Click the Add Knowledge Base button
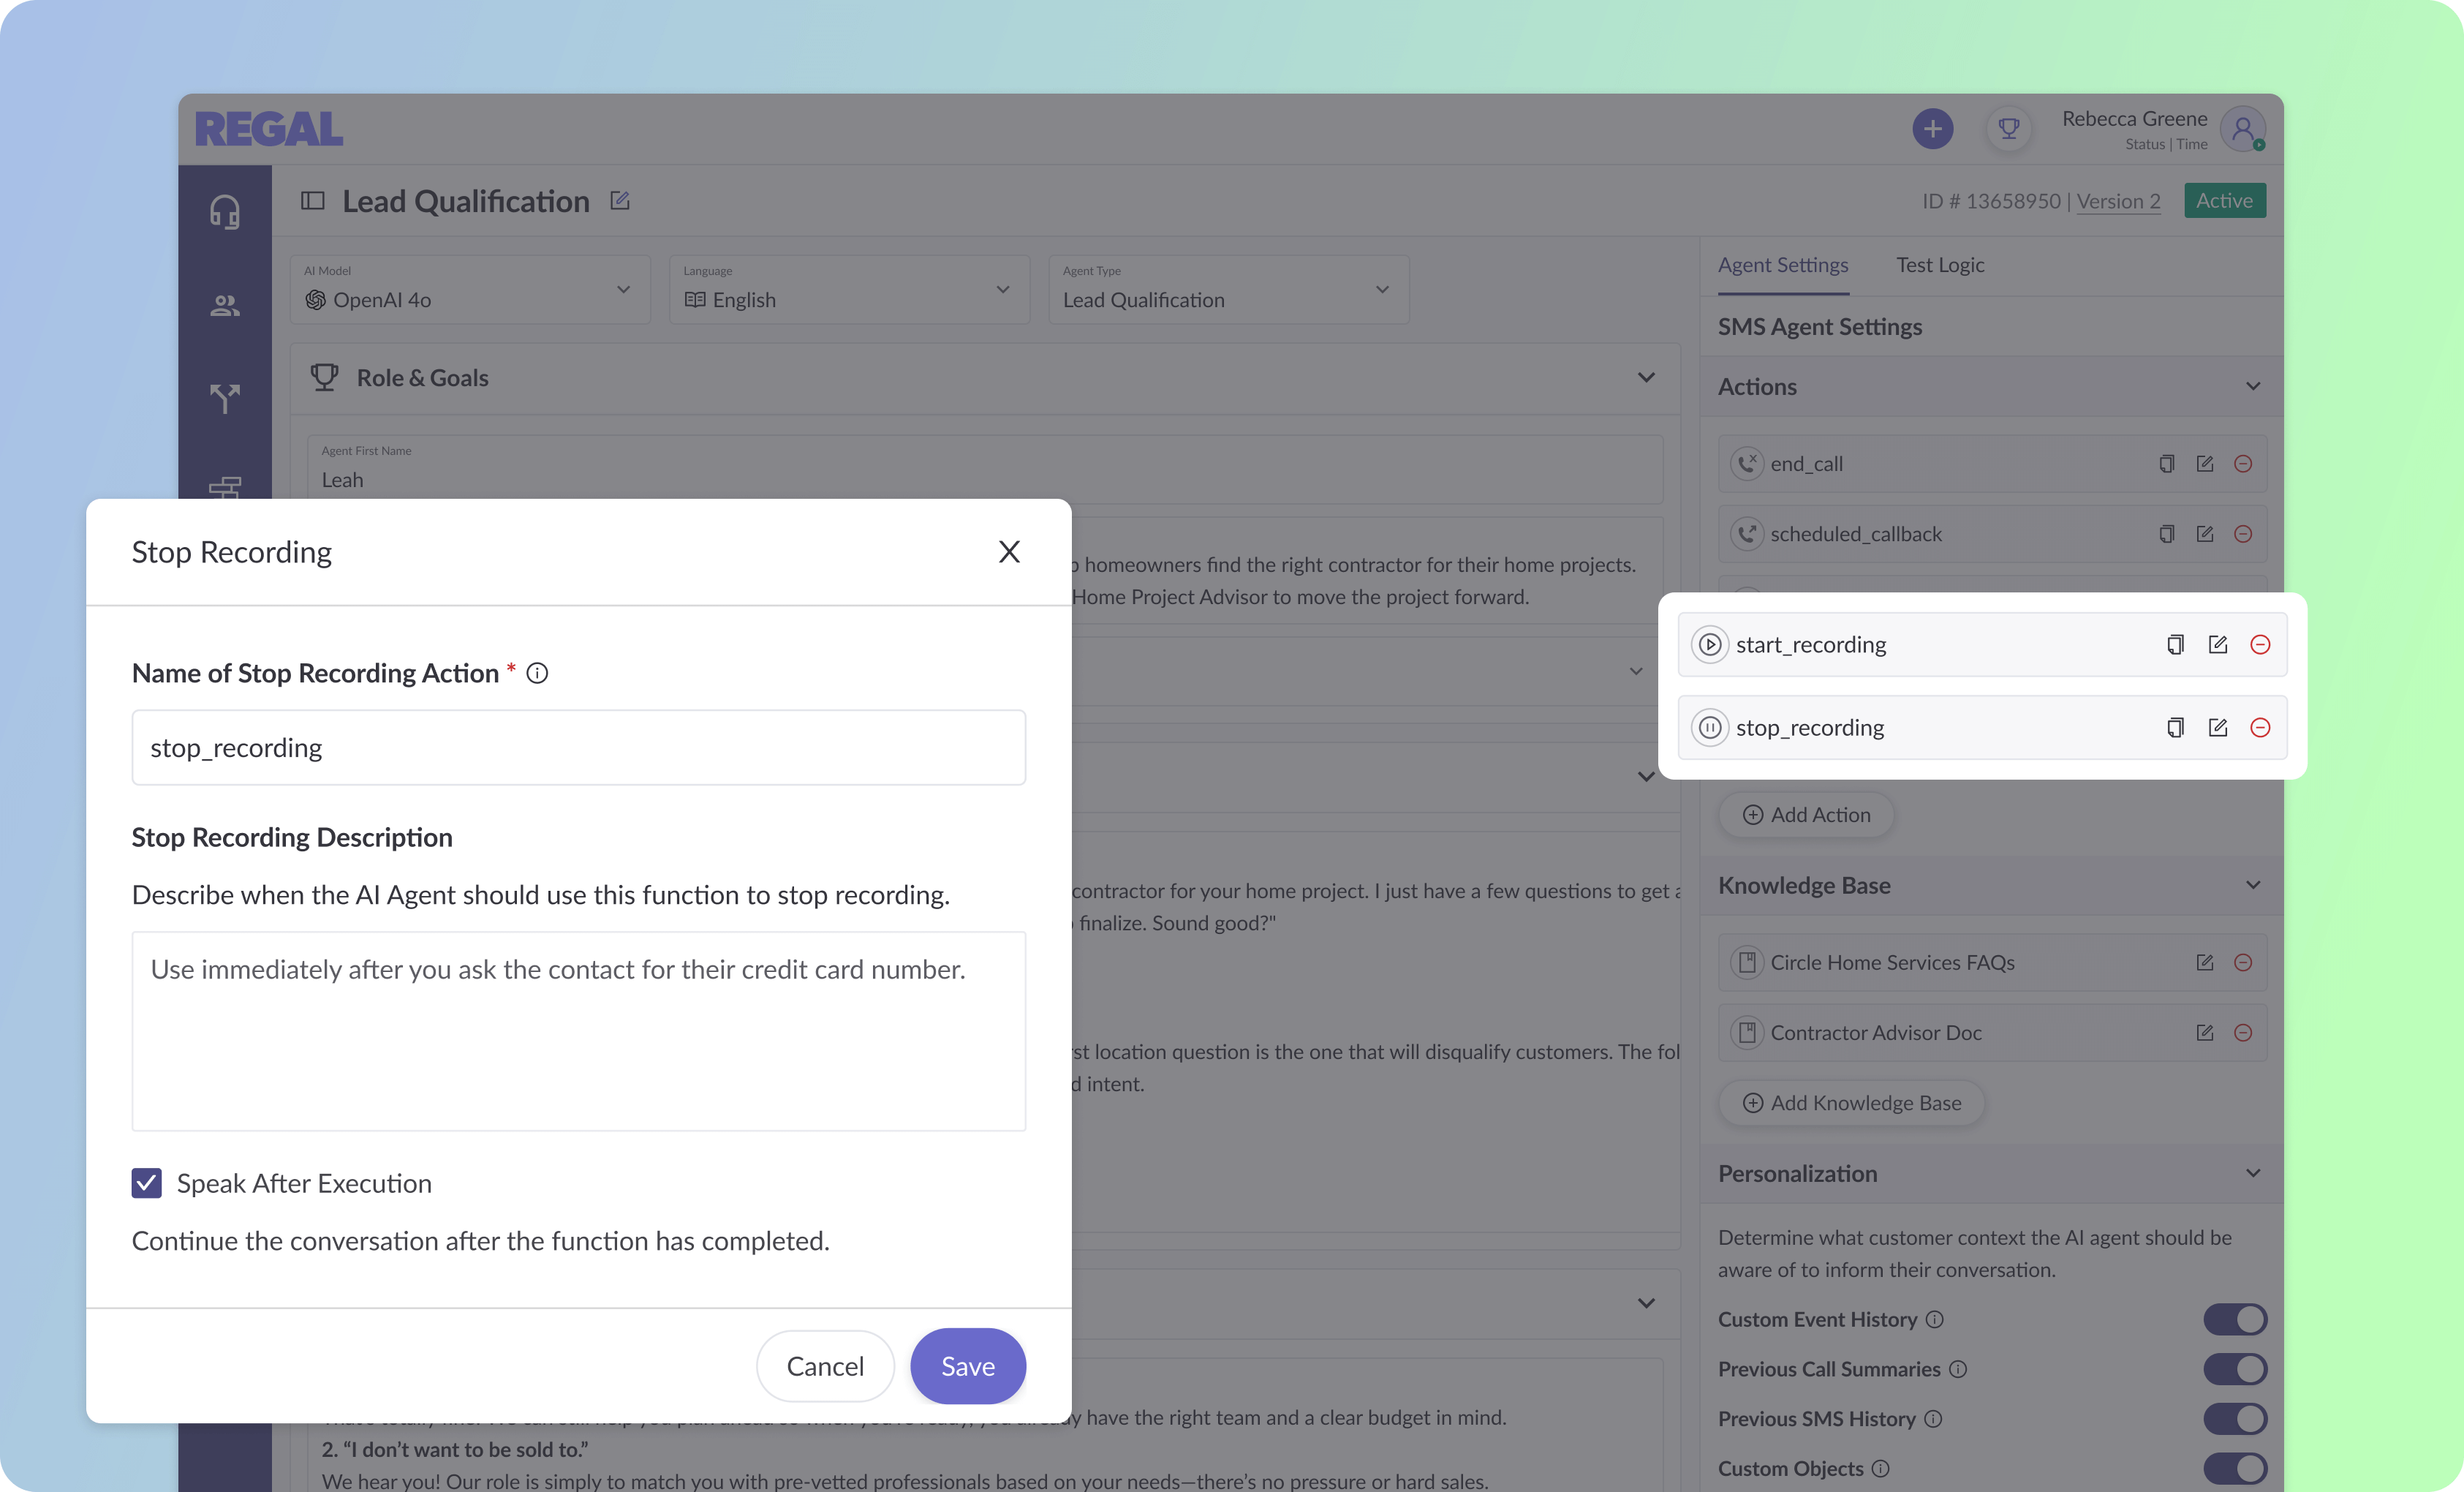Viewport: 2464px width, 1492px height. point(1851,1104)
